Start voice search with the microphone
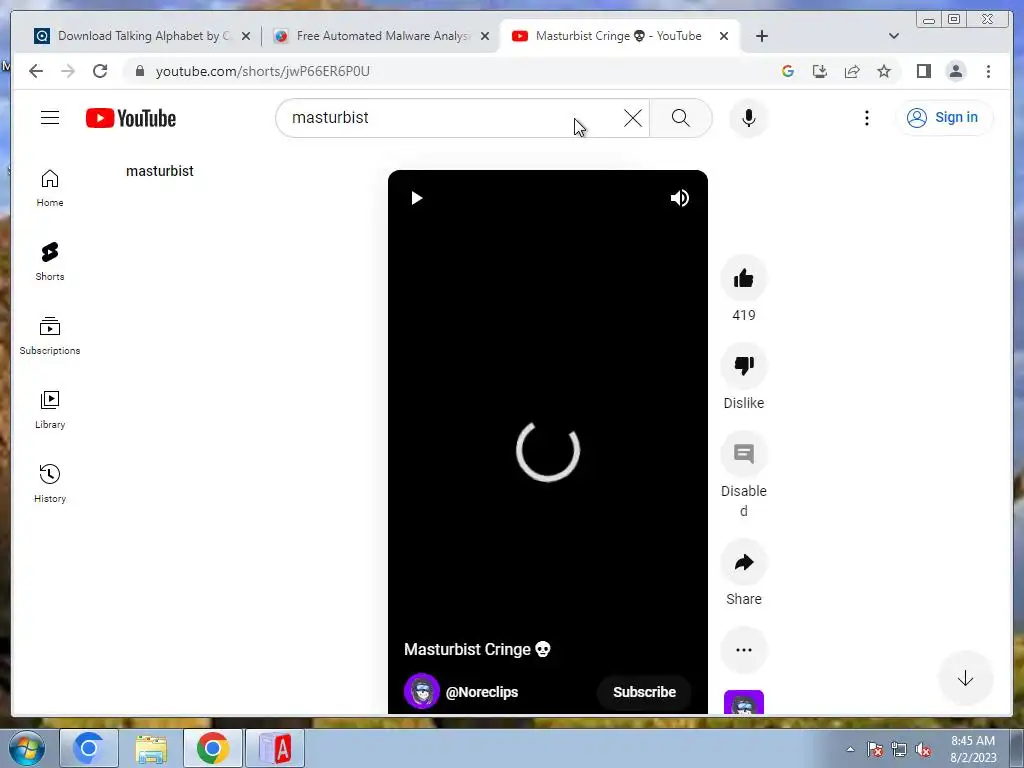 (748, 118)
